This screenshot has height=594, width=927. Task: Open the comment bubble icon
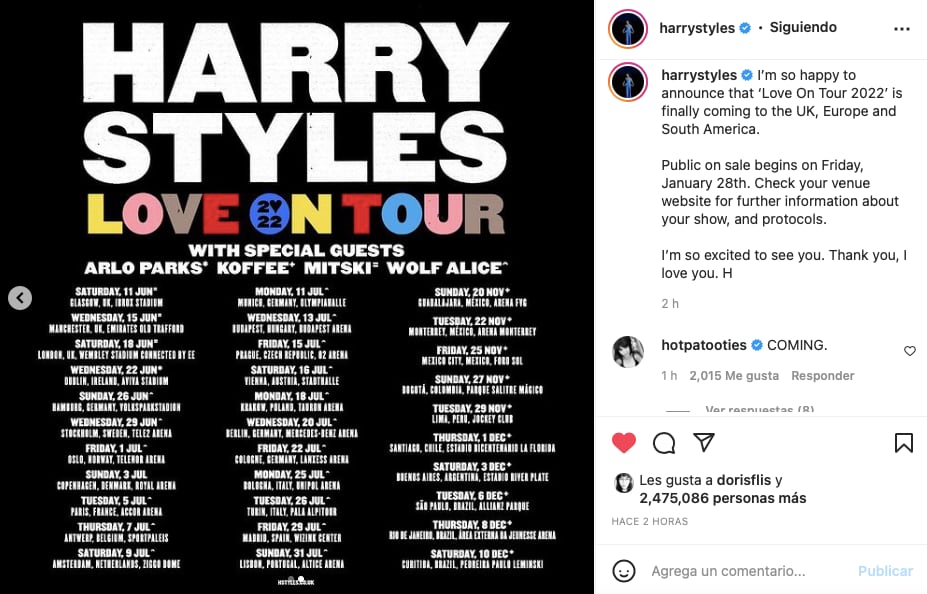tap(664, 443)
